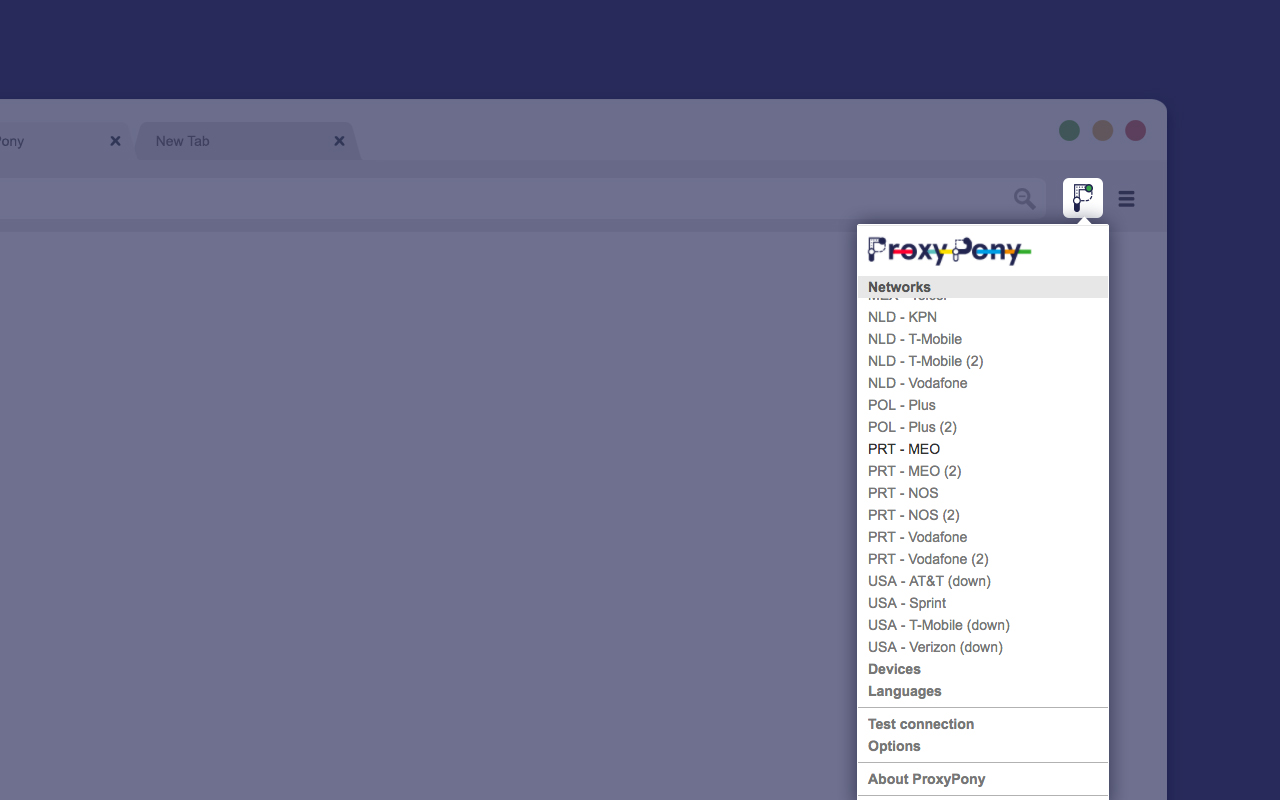Select network PRT - Vodafone

[983, 537]
